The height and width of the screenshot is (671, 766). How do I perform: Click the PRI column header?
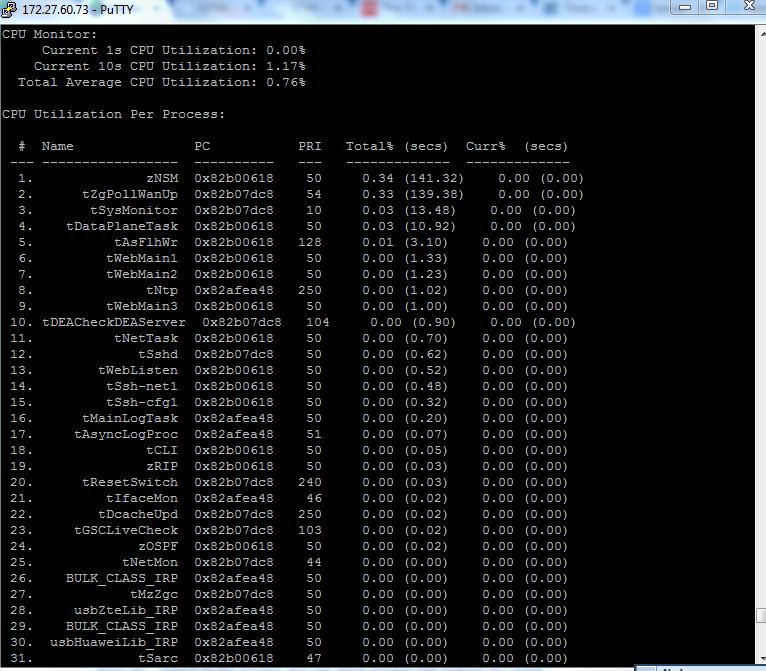[309, 146]
